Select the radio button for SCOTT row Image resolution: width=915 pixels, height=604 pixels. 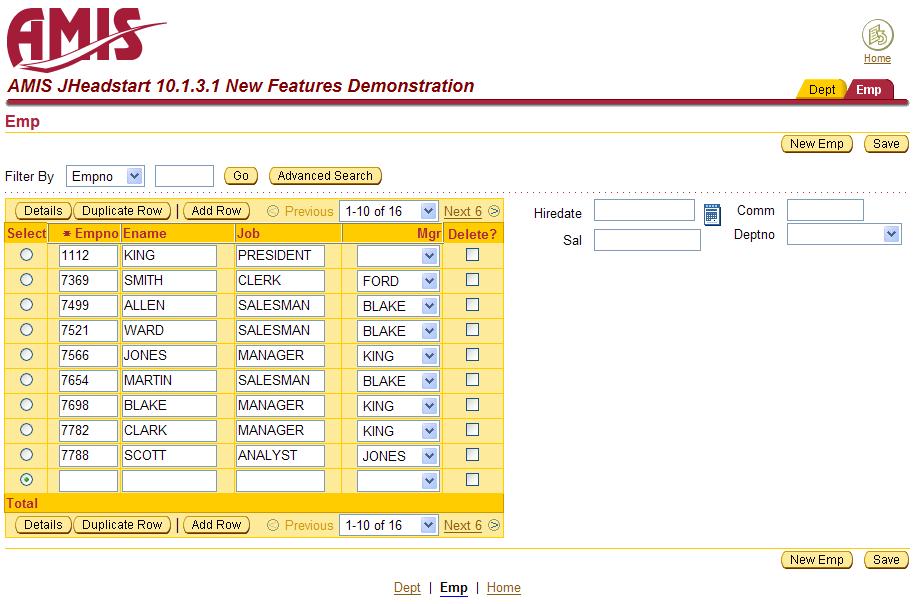(27, 455)
